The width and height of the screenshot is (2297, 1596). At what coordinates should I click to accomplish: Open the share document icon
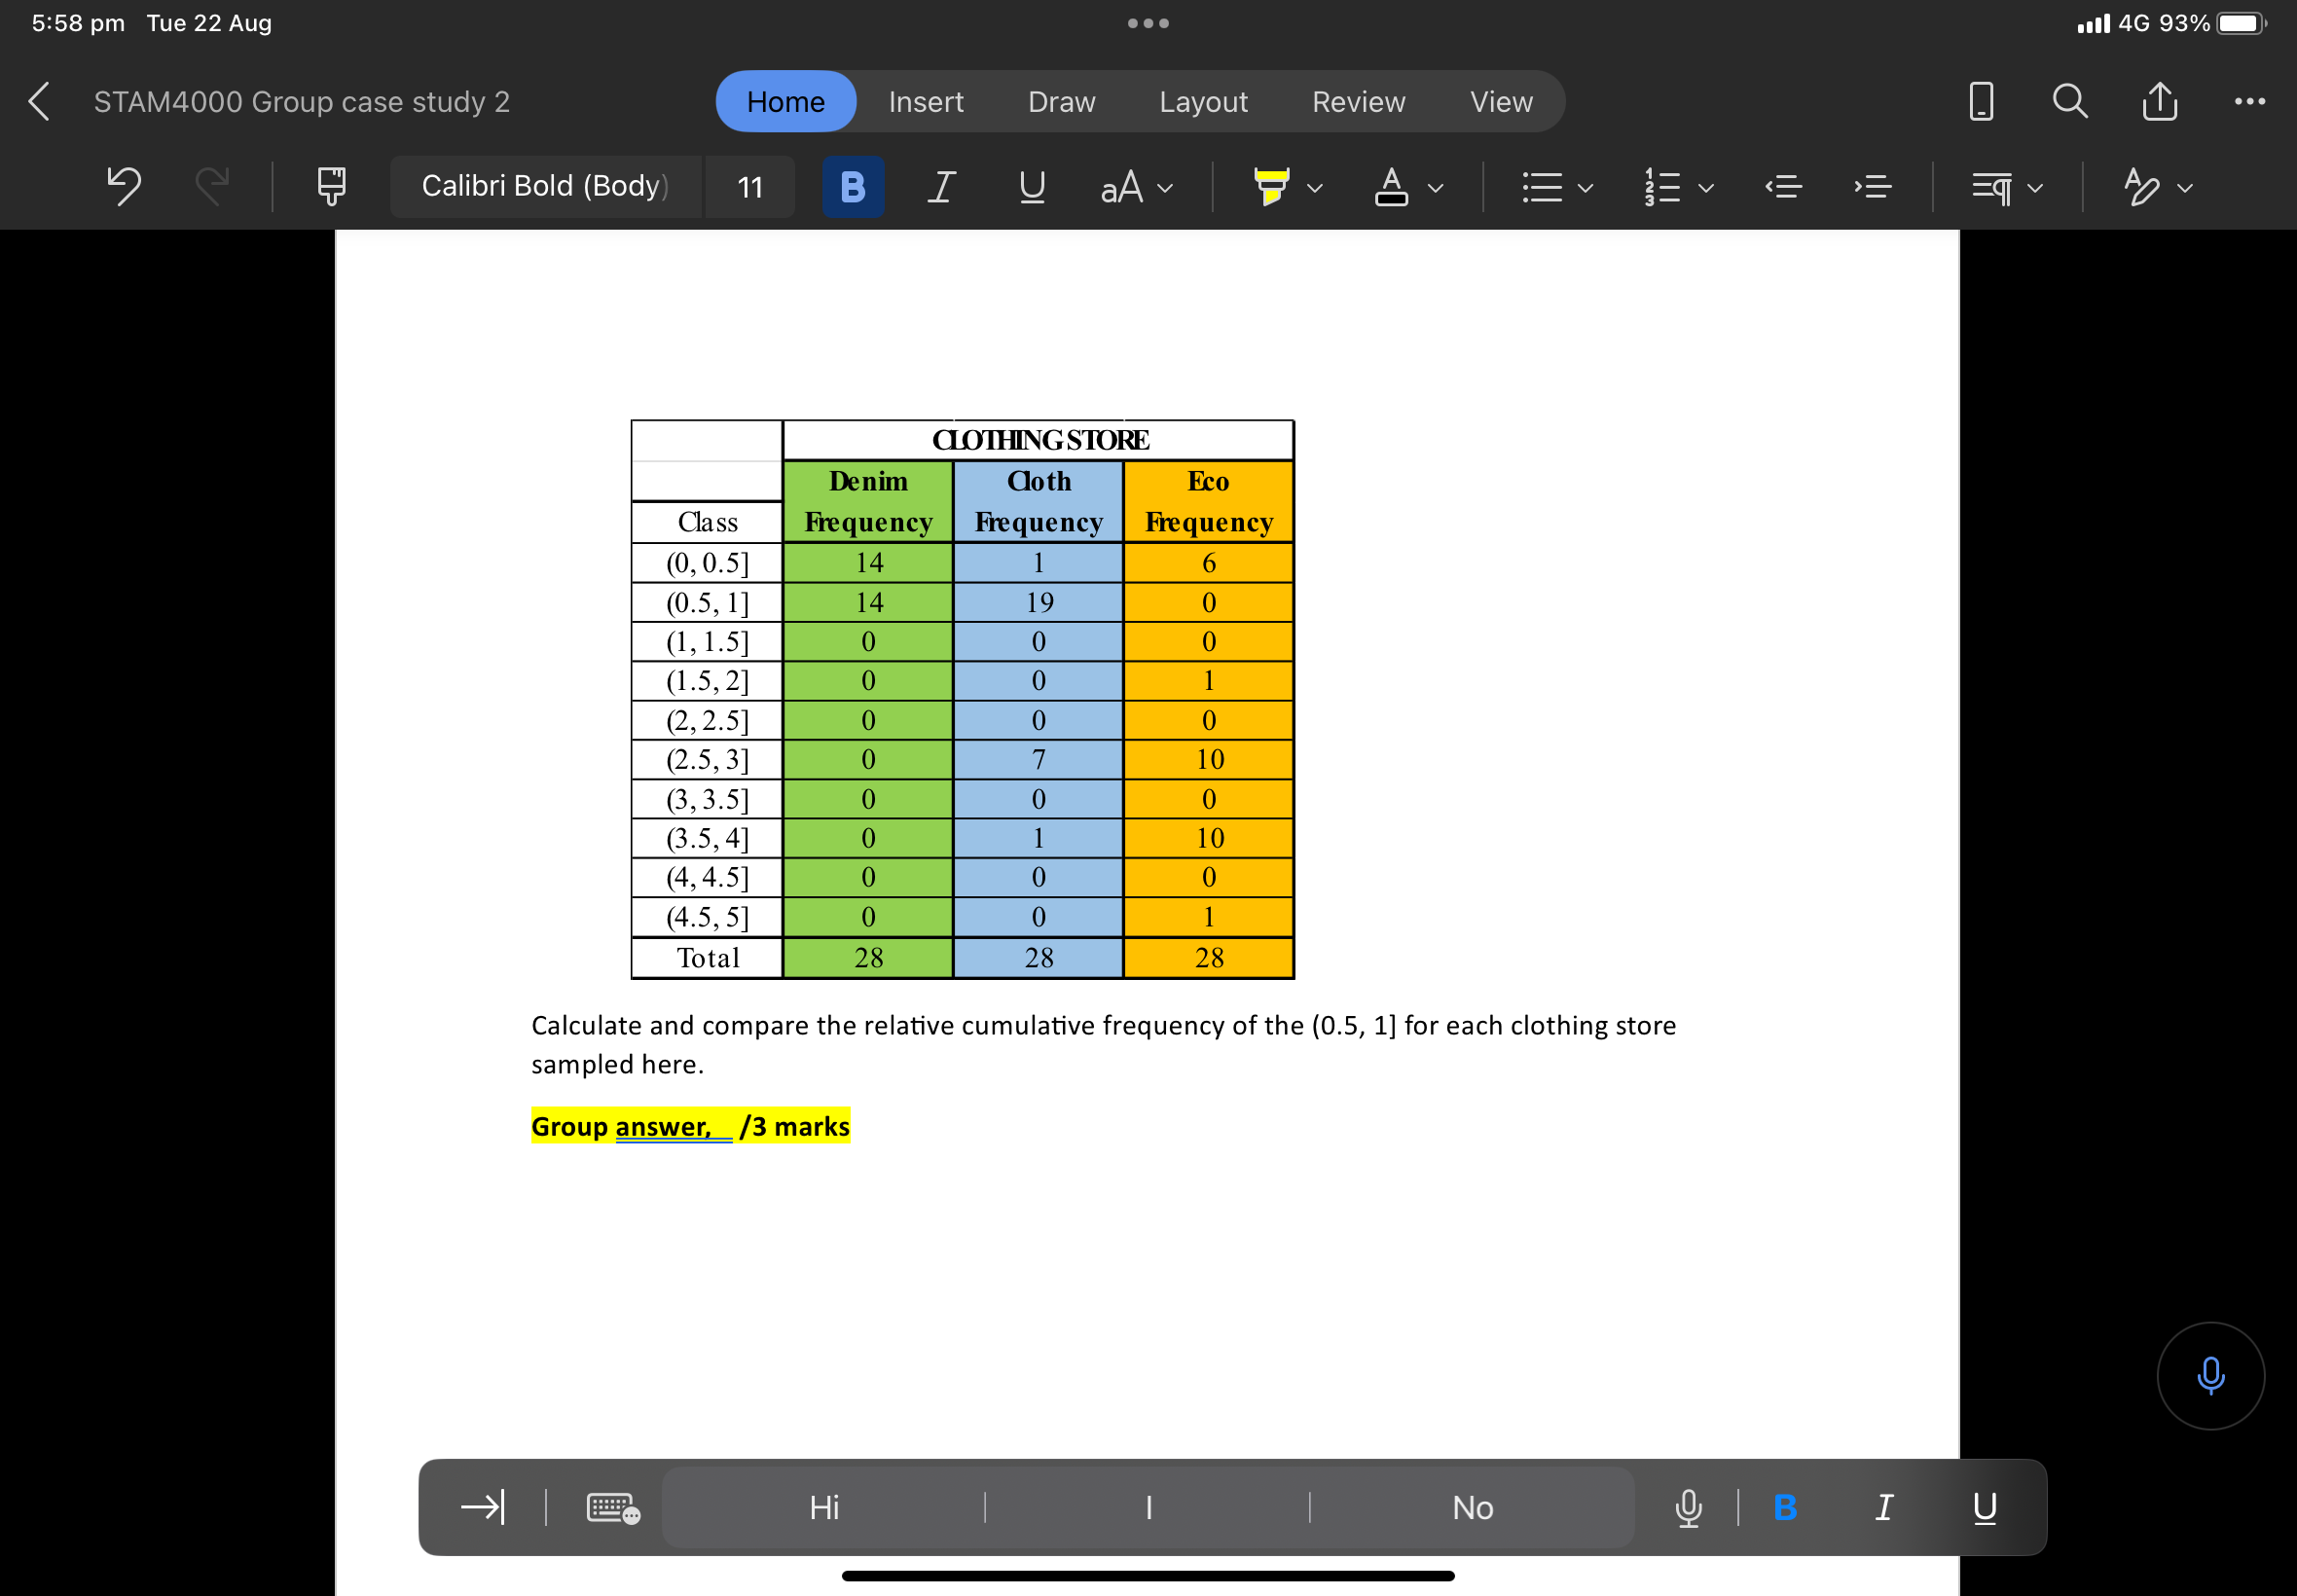point(2159,101)
